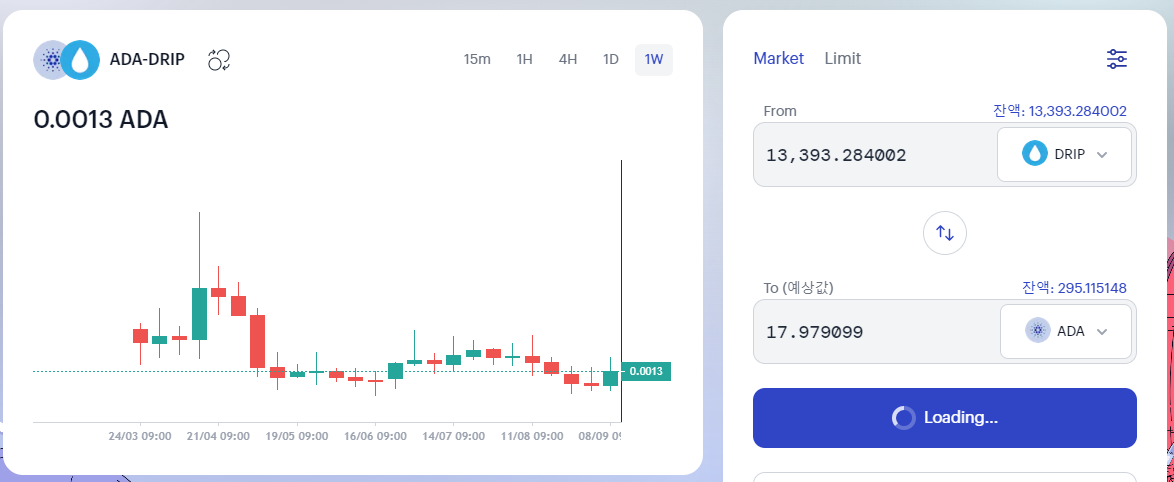Edit the From amount 13,393.284002 field
This screenshot has width=1174, height=482.
875,155
